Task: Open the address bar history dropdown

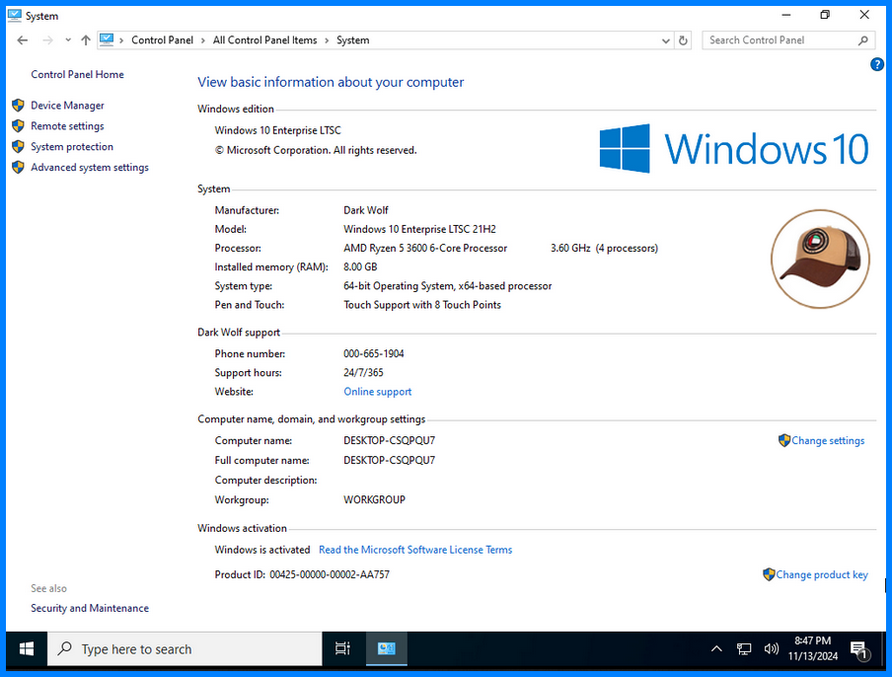Action: (x=666, y=41)
